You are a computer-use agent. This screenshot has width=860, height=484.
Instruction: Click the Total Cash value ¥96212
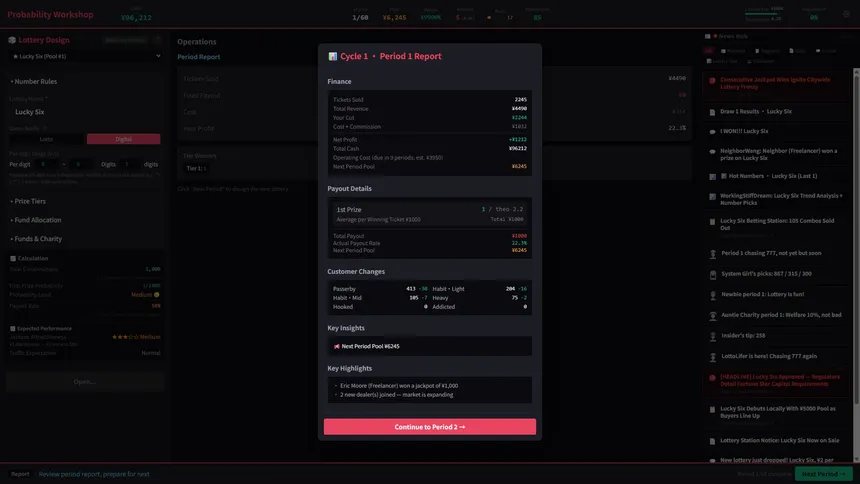click(x=517, y=148)
